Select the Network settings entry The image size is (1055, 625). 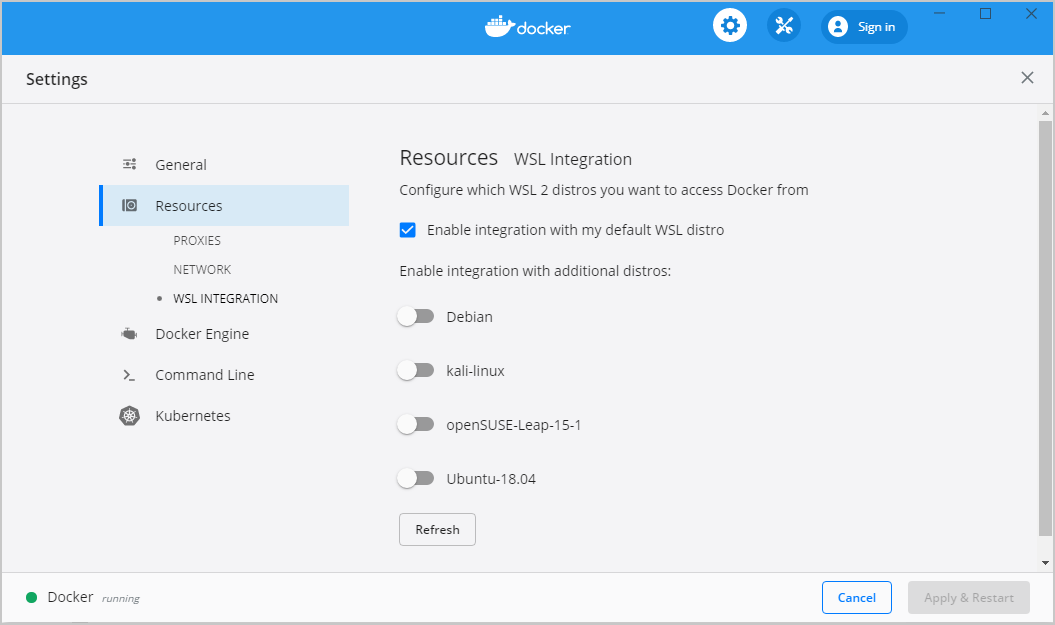click(202, 269)
